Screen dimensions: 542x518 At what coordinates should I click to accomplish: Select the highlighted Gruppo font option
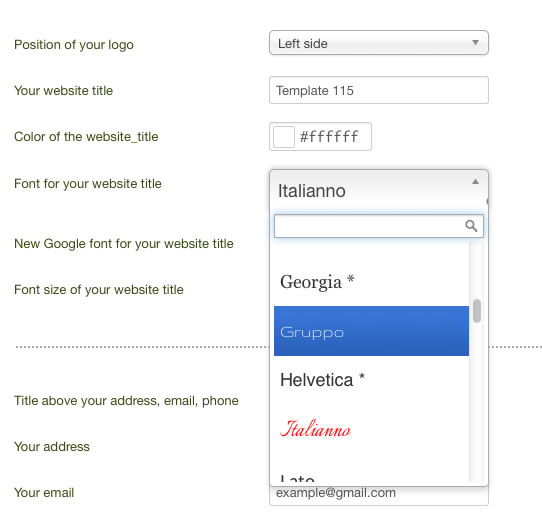pos(371,331)
